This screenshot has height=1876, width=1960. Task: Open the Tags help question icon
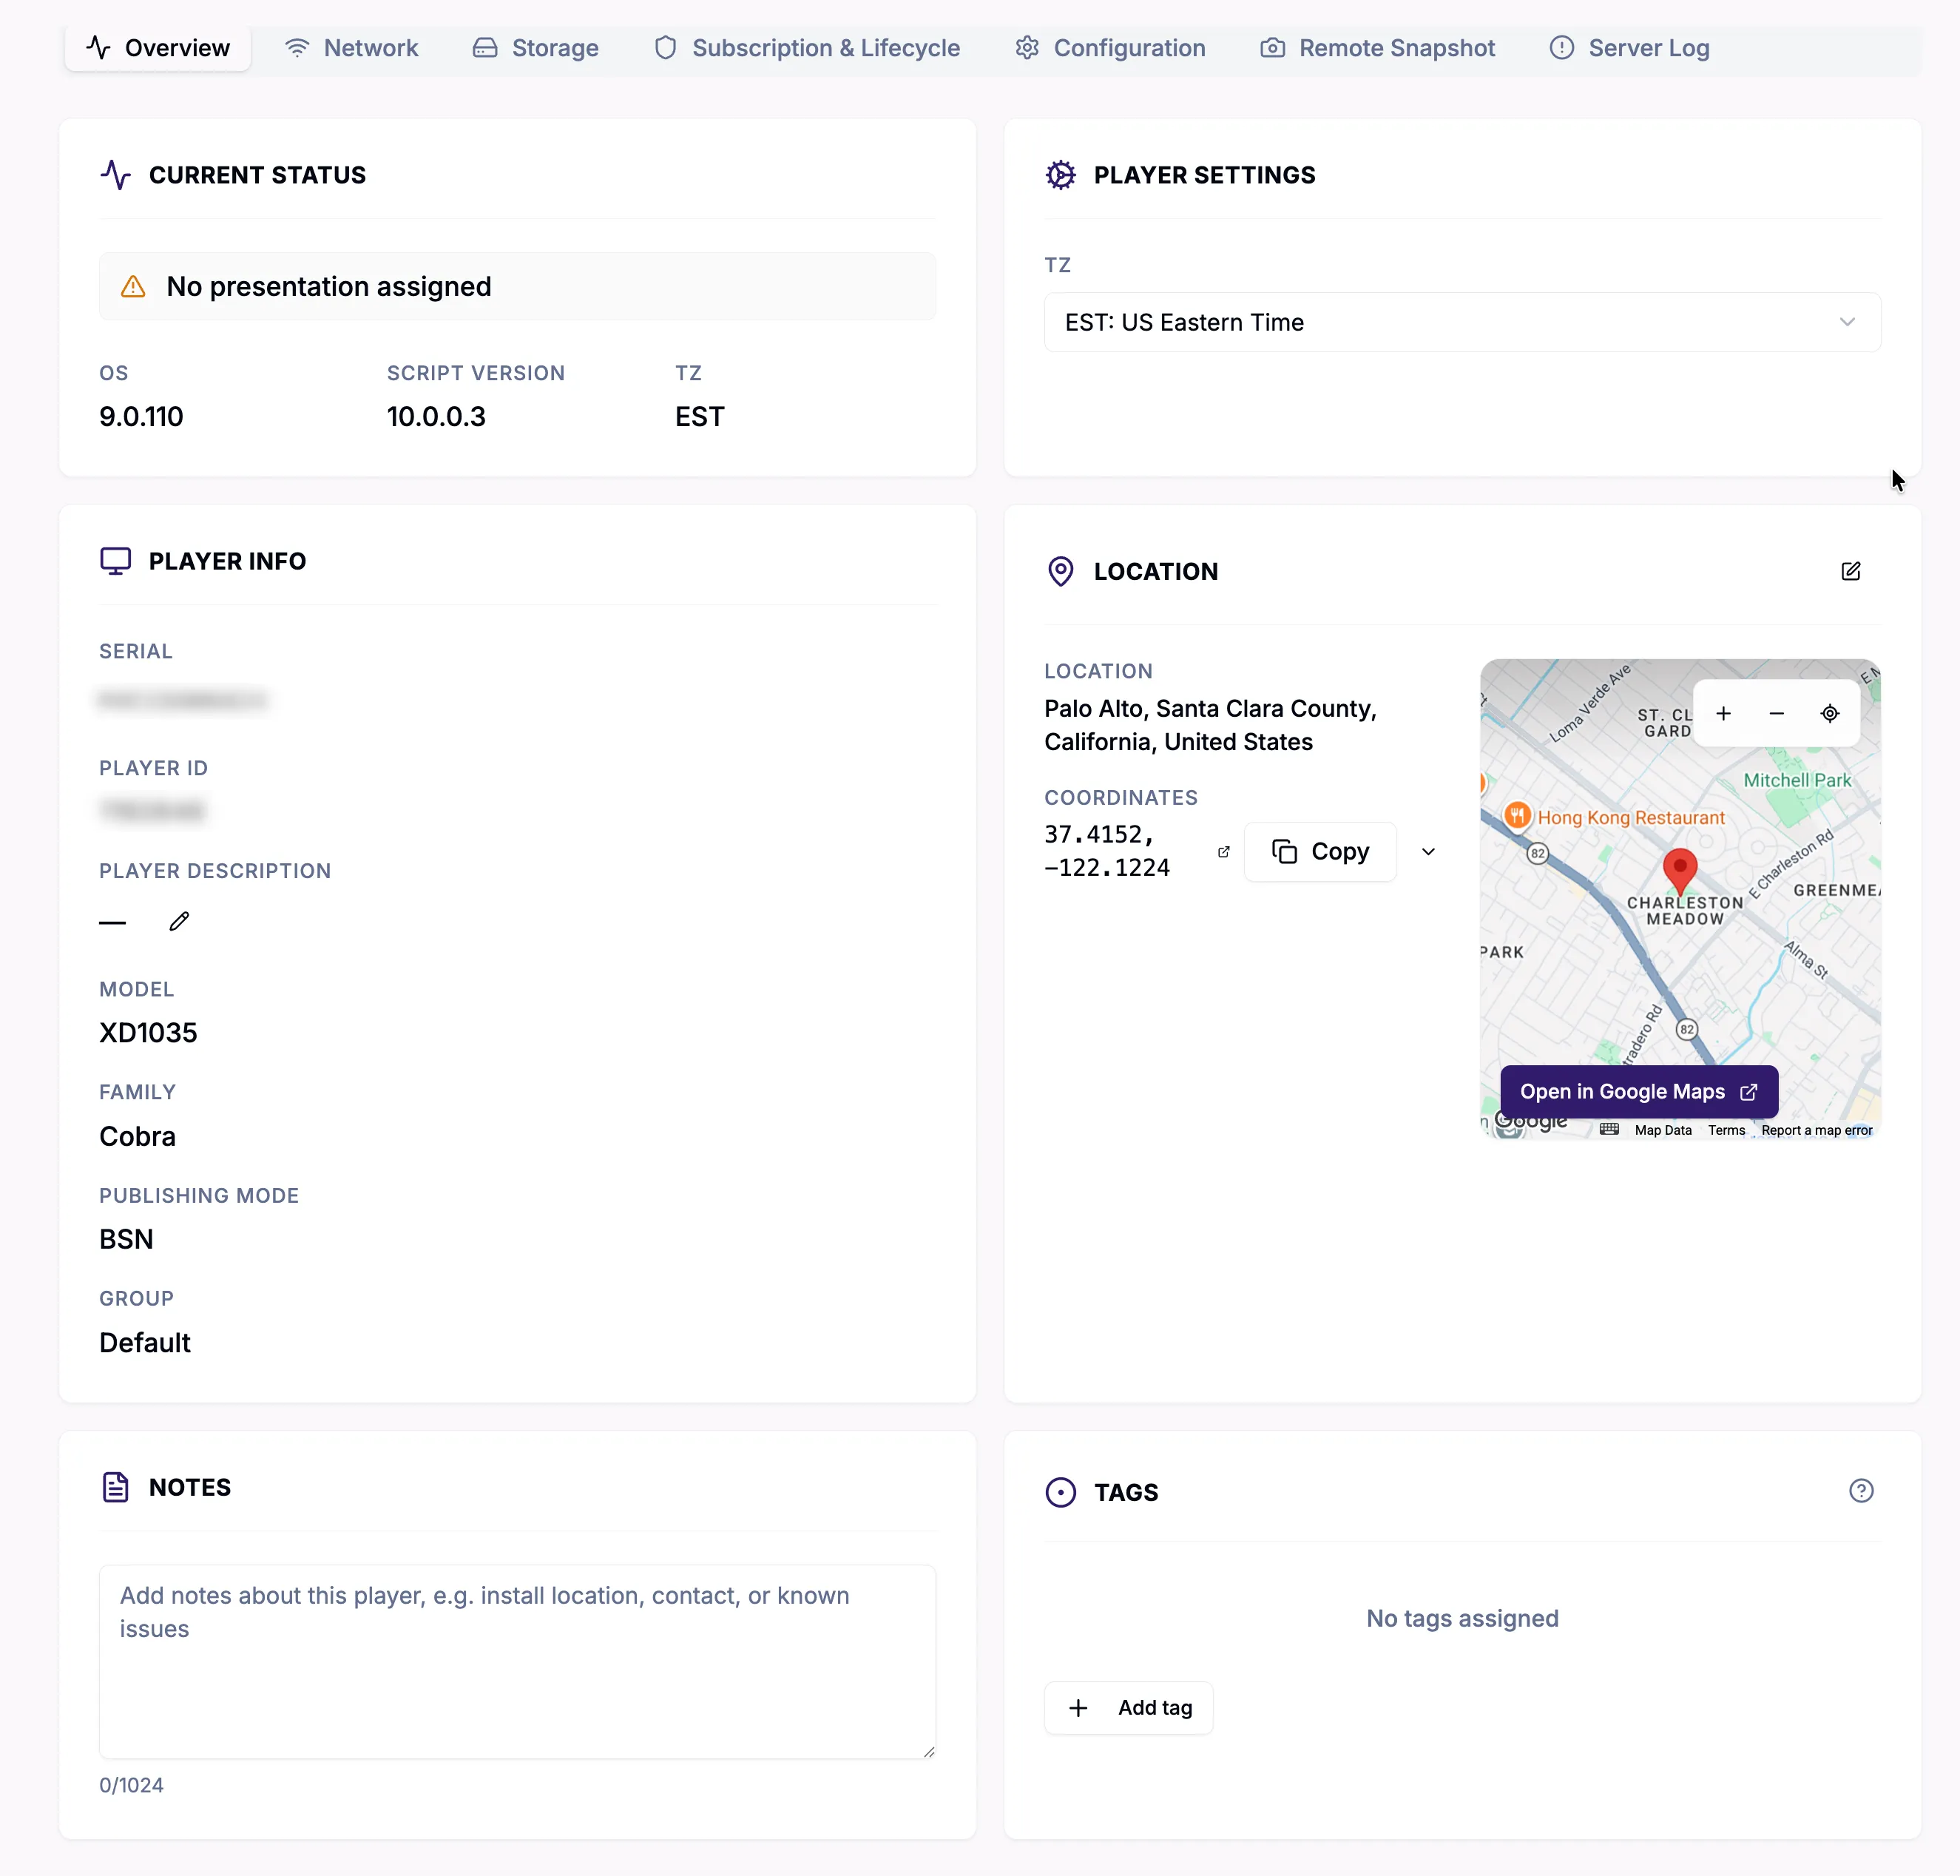[x=1860, y=1490]
